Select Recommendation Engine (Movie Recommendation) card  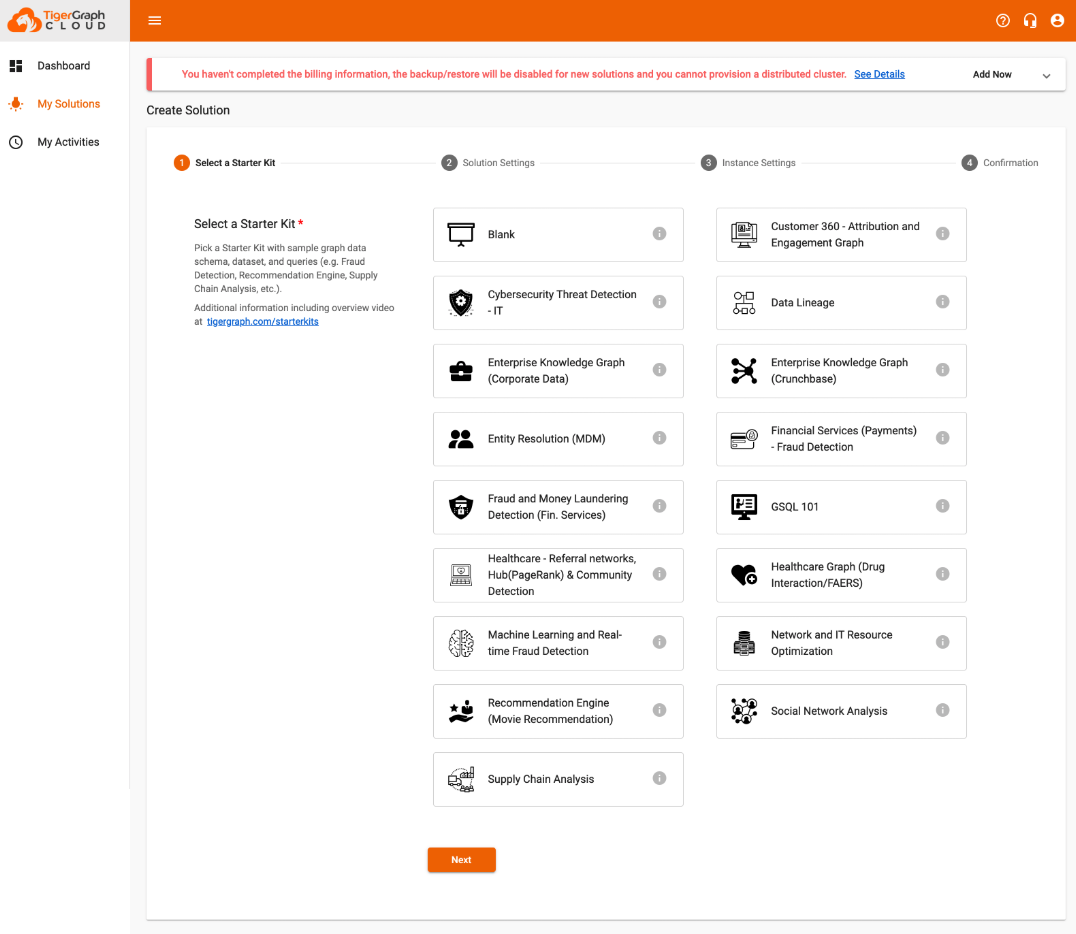click(x=559, y=711)
